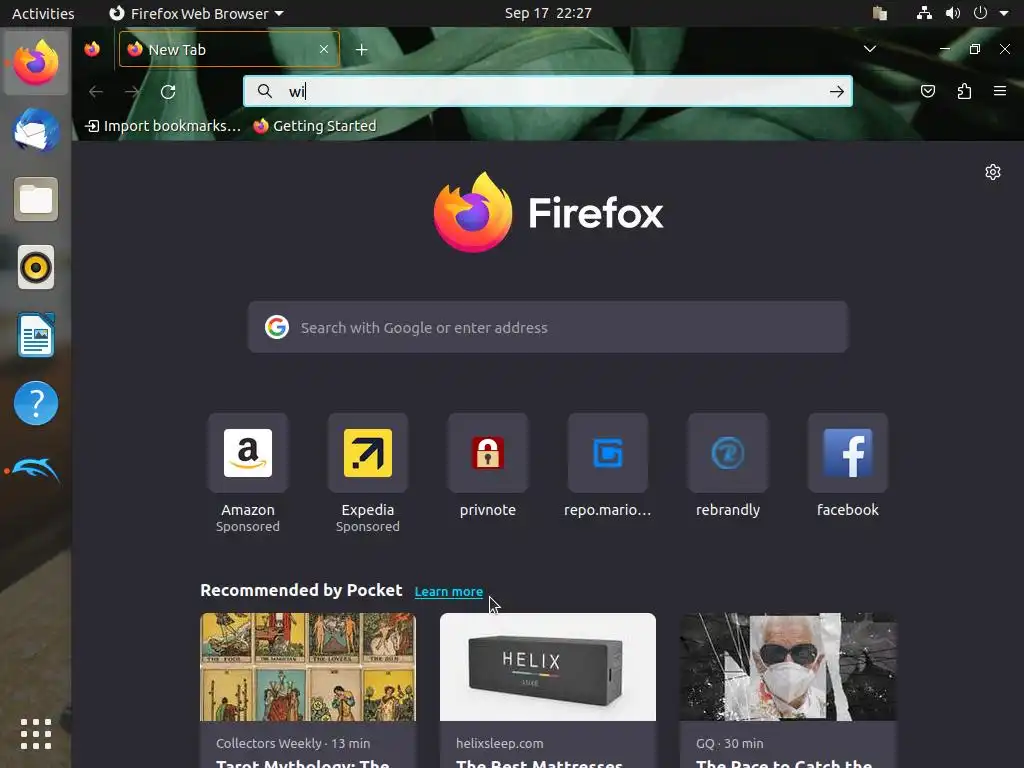
Task: Click the Firefox View pinned icon
Action: [92, 49]
